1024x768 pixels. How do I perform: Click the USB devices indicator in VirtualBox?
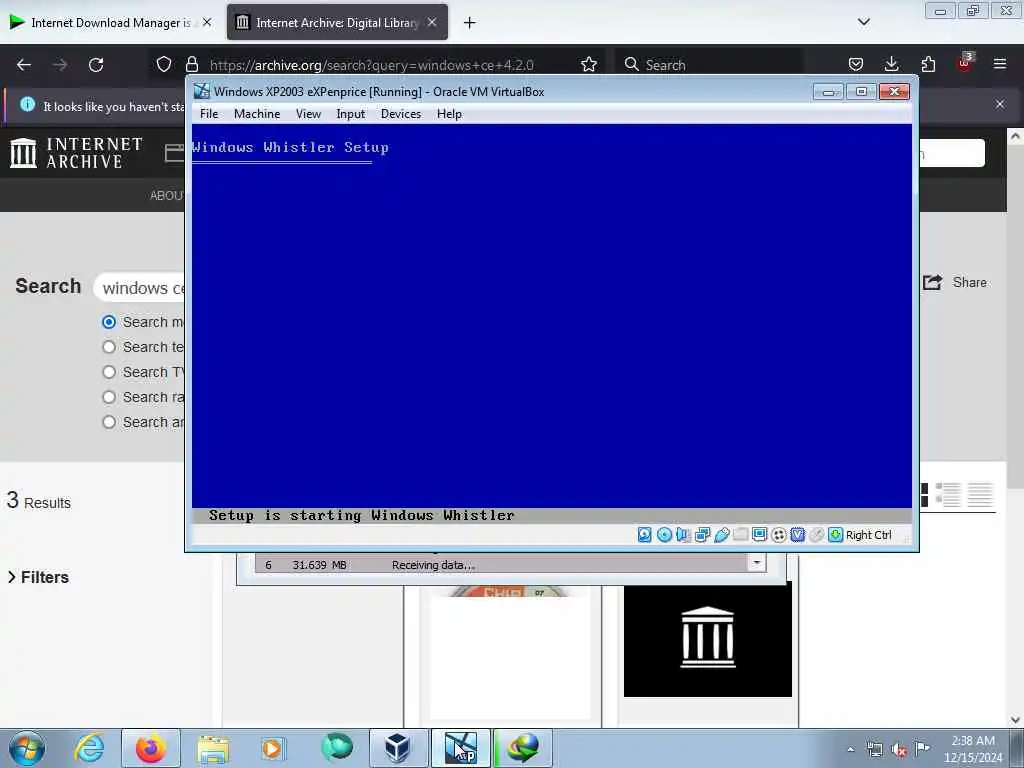point(721,535)
